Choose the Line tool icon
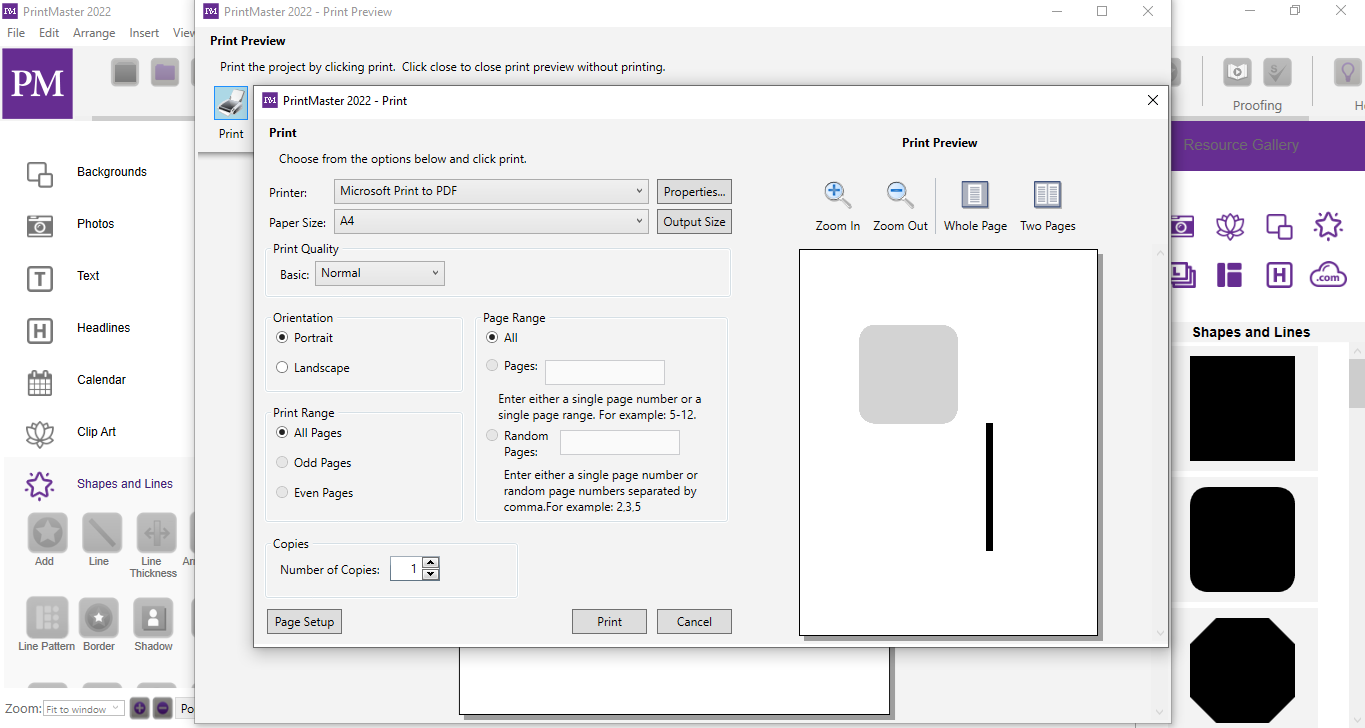This screenshot has width=1365, height=728. (102, 533)
